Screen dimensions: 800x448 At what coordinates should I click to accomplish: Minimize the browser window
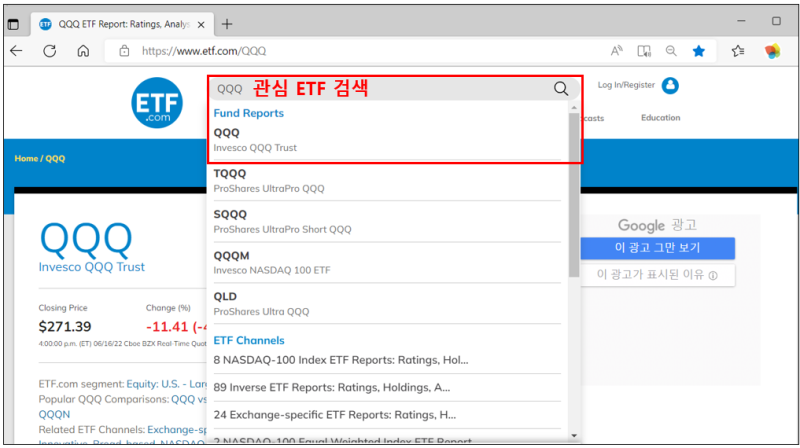click(x=741, y=21)
